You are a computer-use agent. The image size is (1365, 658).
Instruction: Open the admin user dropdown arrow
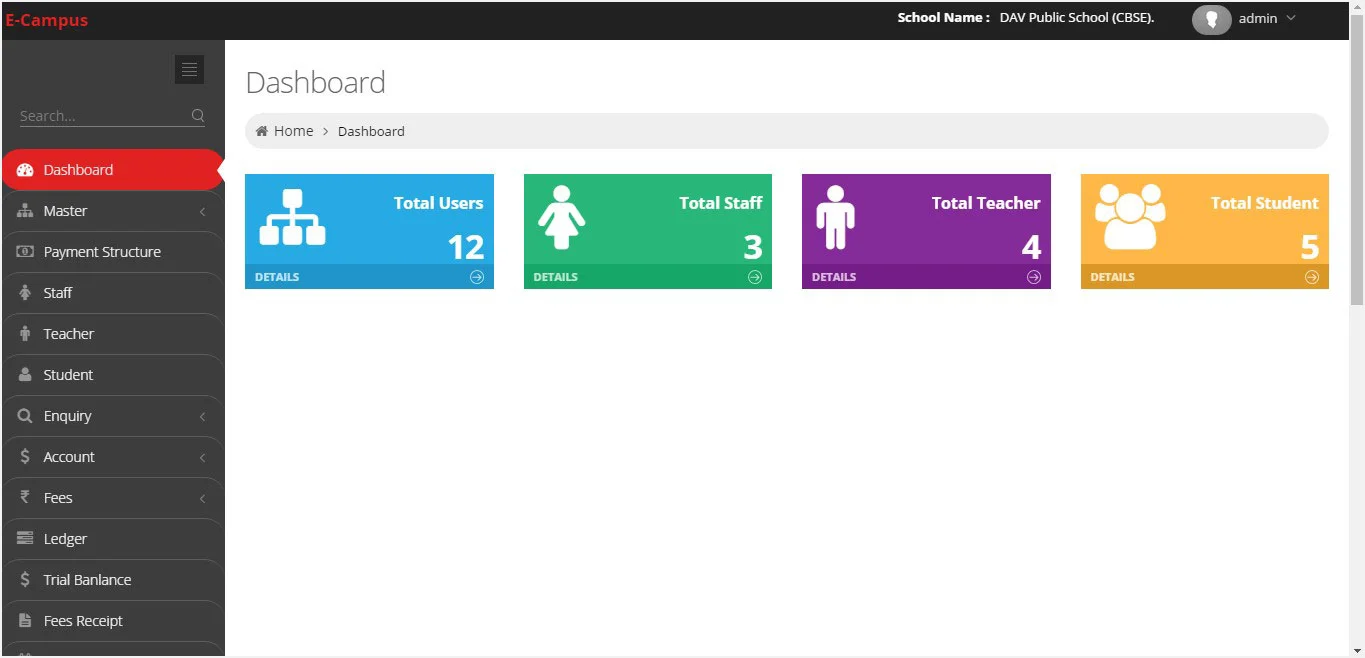click(x=1291, y=19)
